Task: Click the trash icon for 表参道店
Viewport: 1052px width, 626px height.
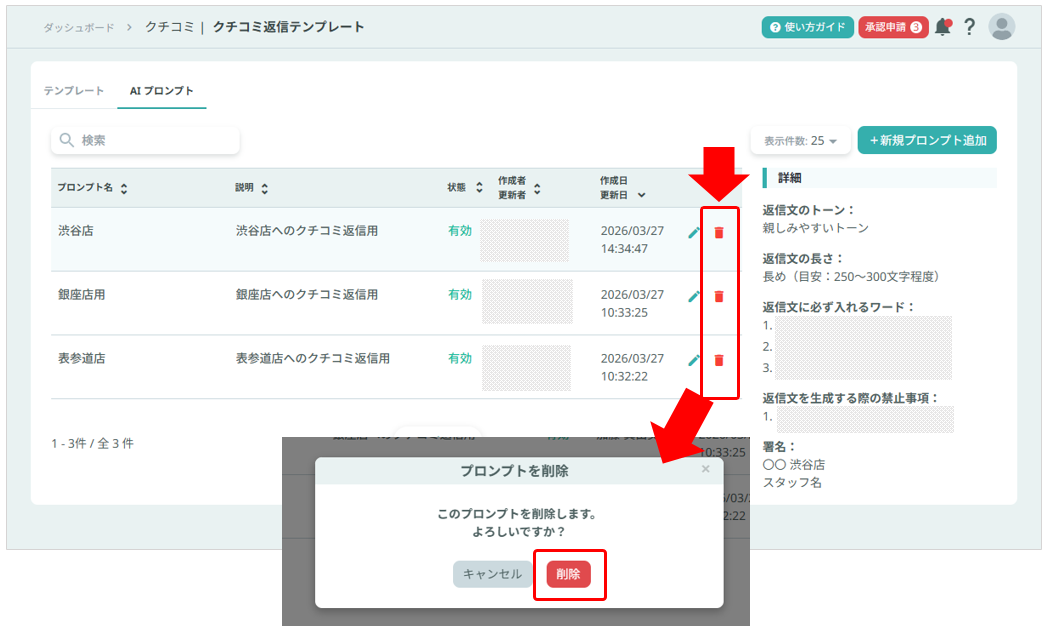Action: pos(718,360)
